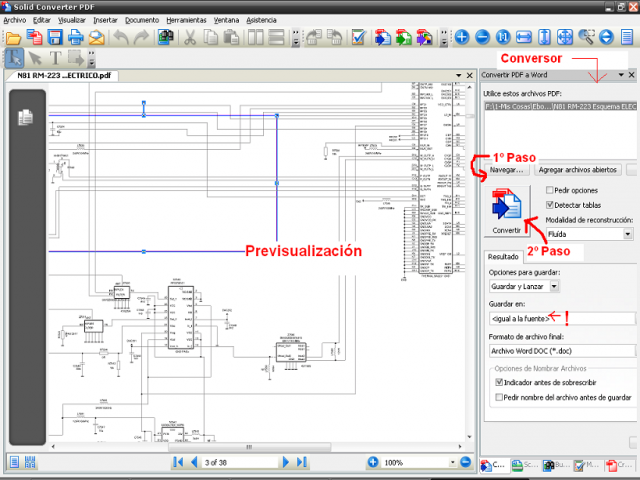Select the listed PDF file N81 RM-223 Esquema
640x480 pixels.
click(x=560, y=107)
